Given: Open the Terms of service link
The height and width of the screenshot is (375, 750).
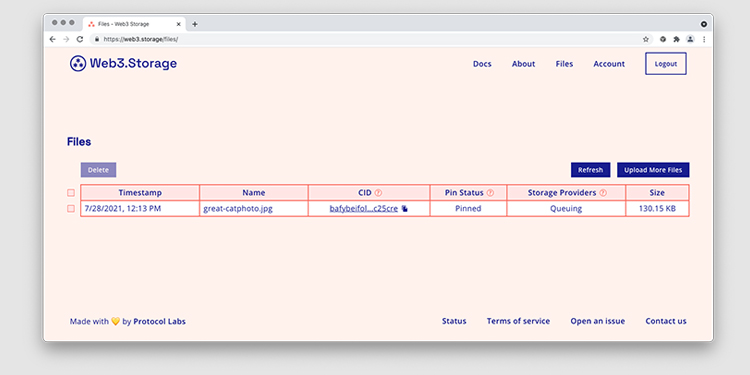Looking at the screenshot, I should pos(518,321).
